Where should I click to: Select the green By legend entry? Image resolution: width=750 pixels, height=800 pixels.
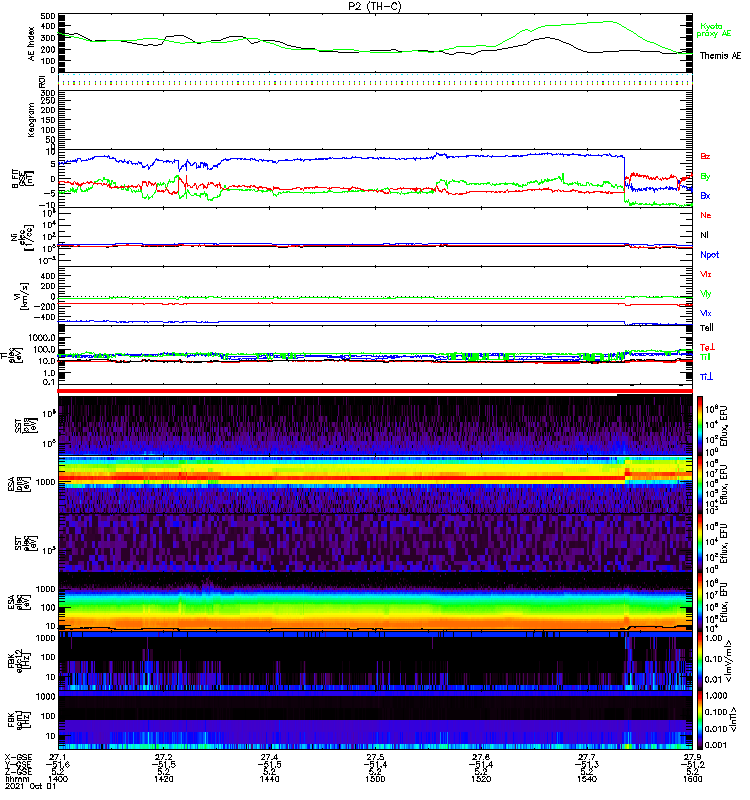click(x=705, y=176)
